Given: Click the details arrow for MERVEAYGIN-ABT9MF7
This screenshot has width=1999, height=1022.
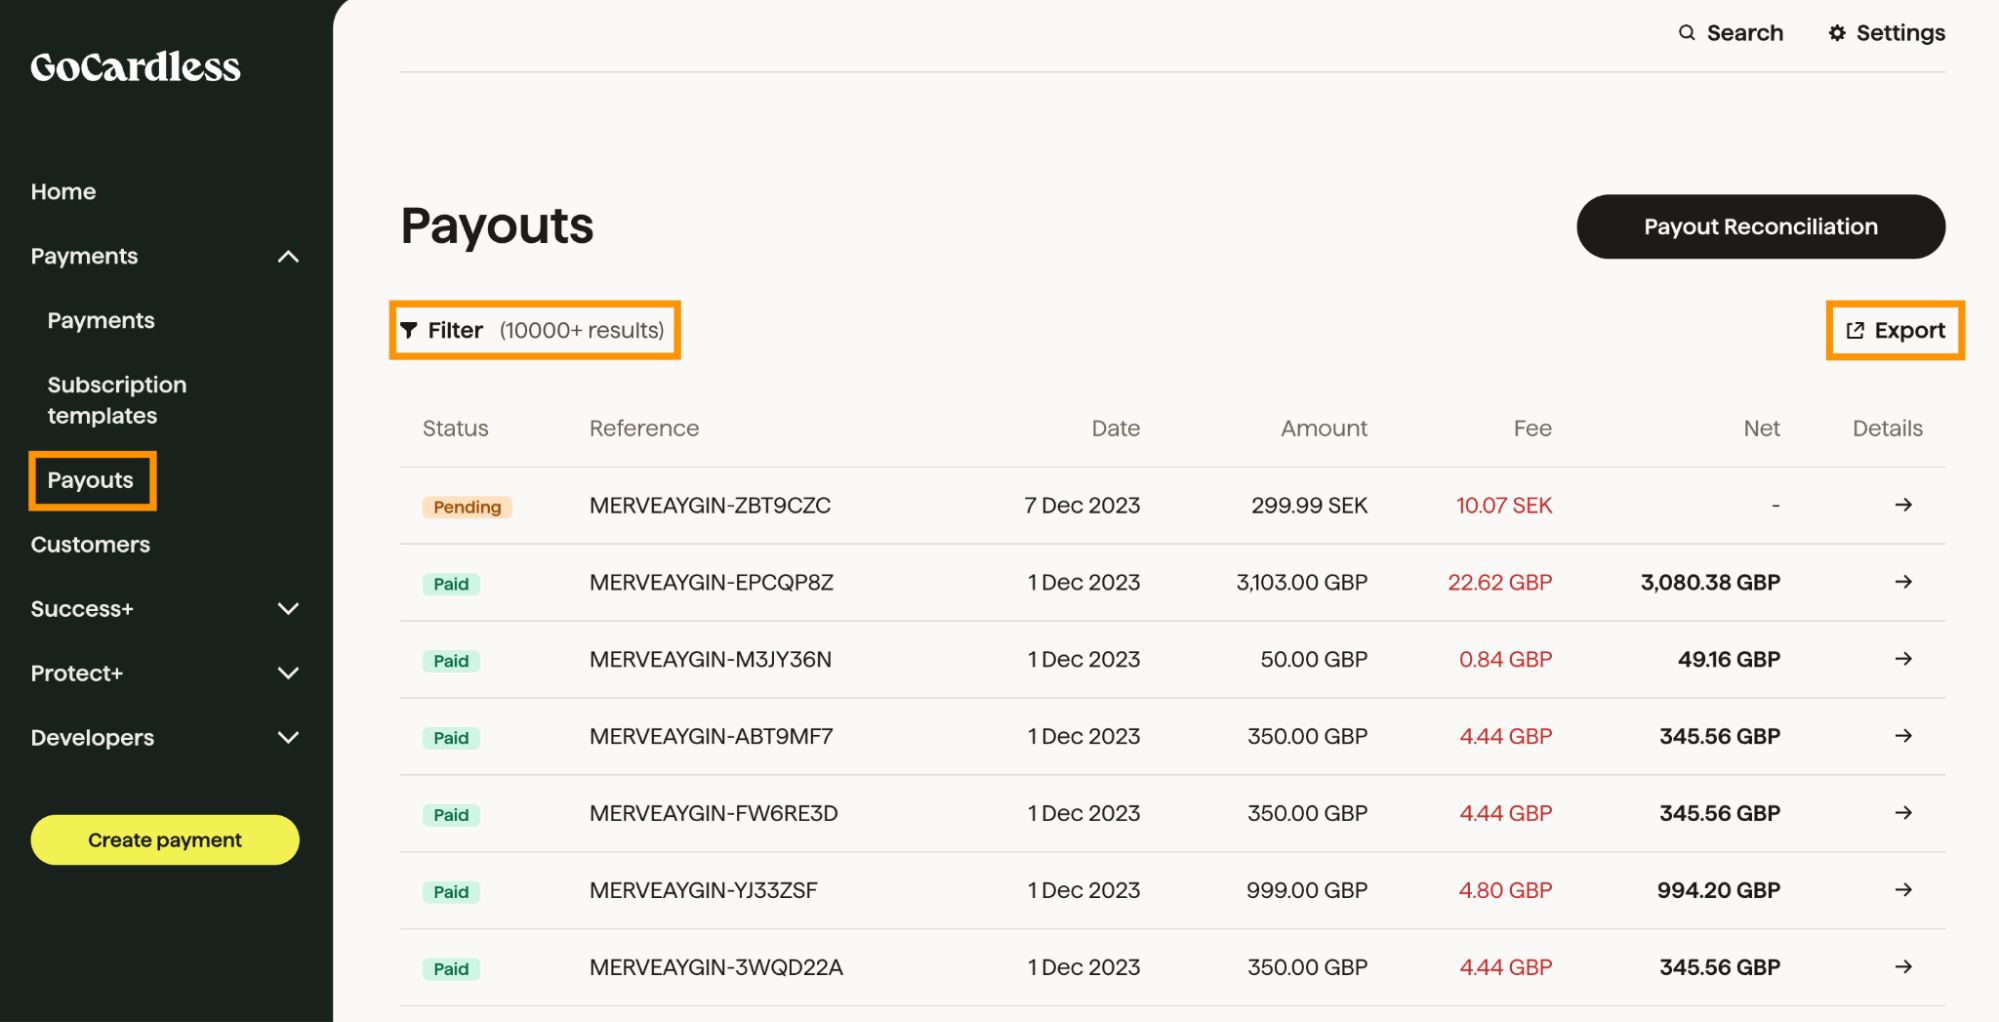Looking at the screenshot, I should [x=1904, y=736].
